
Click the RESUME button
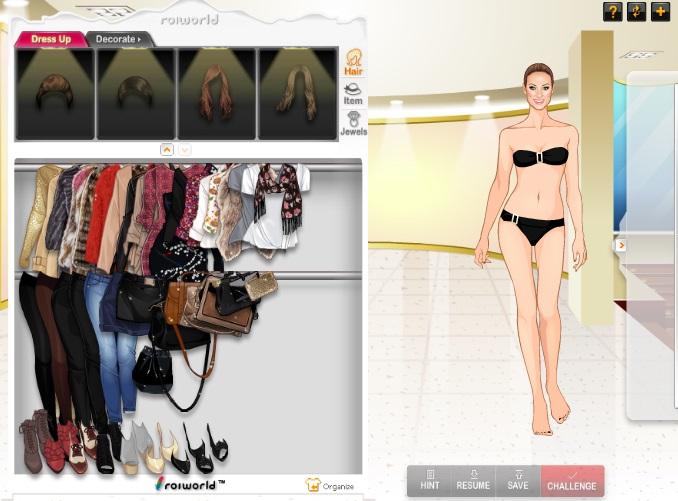click(473, 480)
